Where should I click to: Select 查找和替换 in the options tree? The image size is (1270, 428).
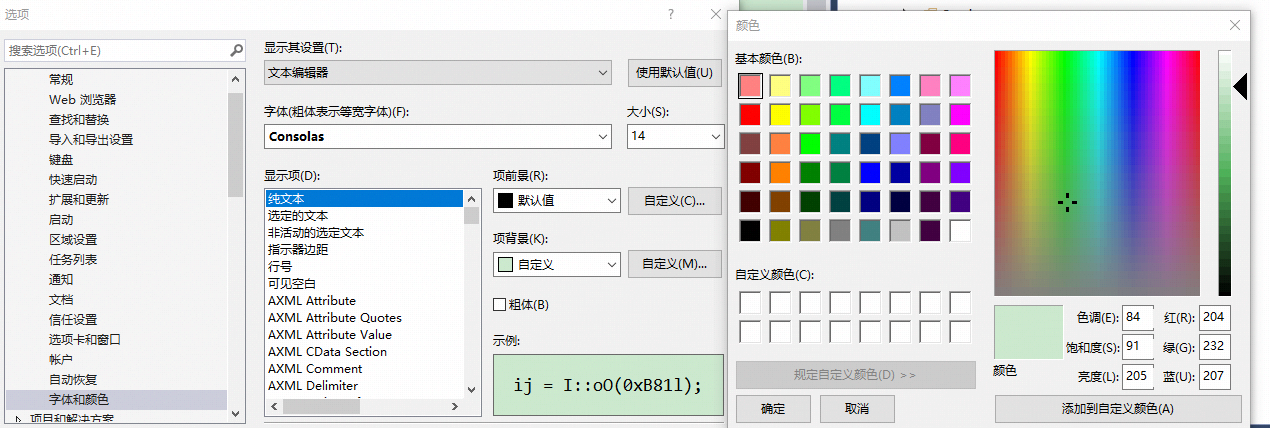(x=79, y=119)
